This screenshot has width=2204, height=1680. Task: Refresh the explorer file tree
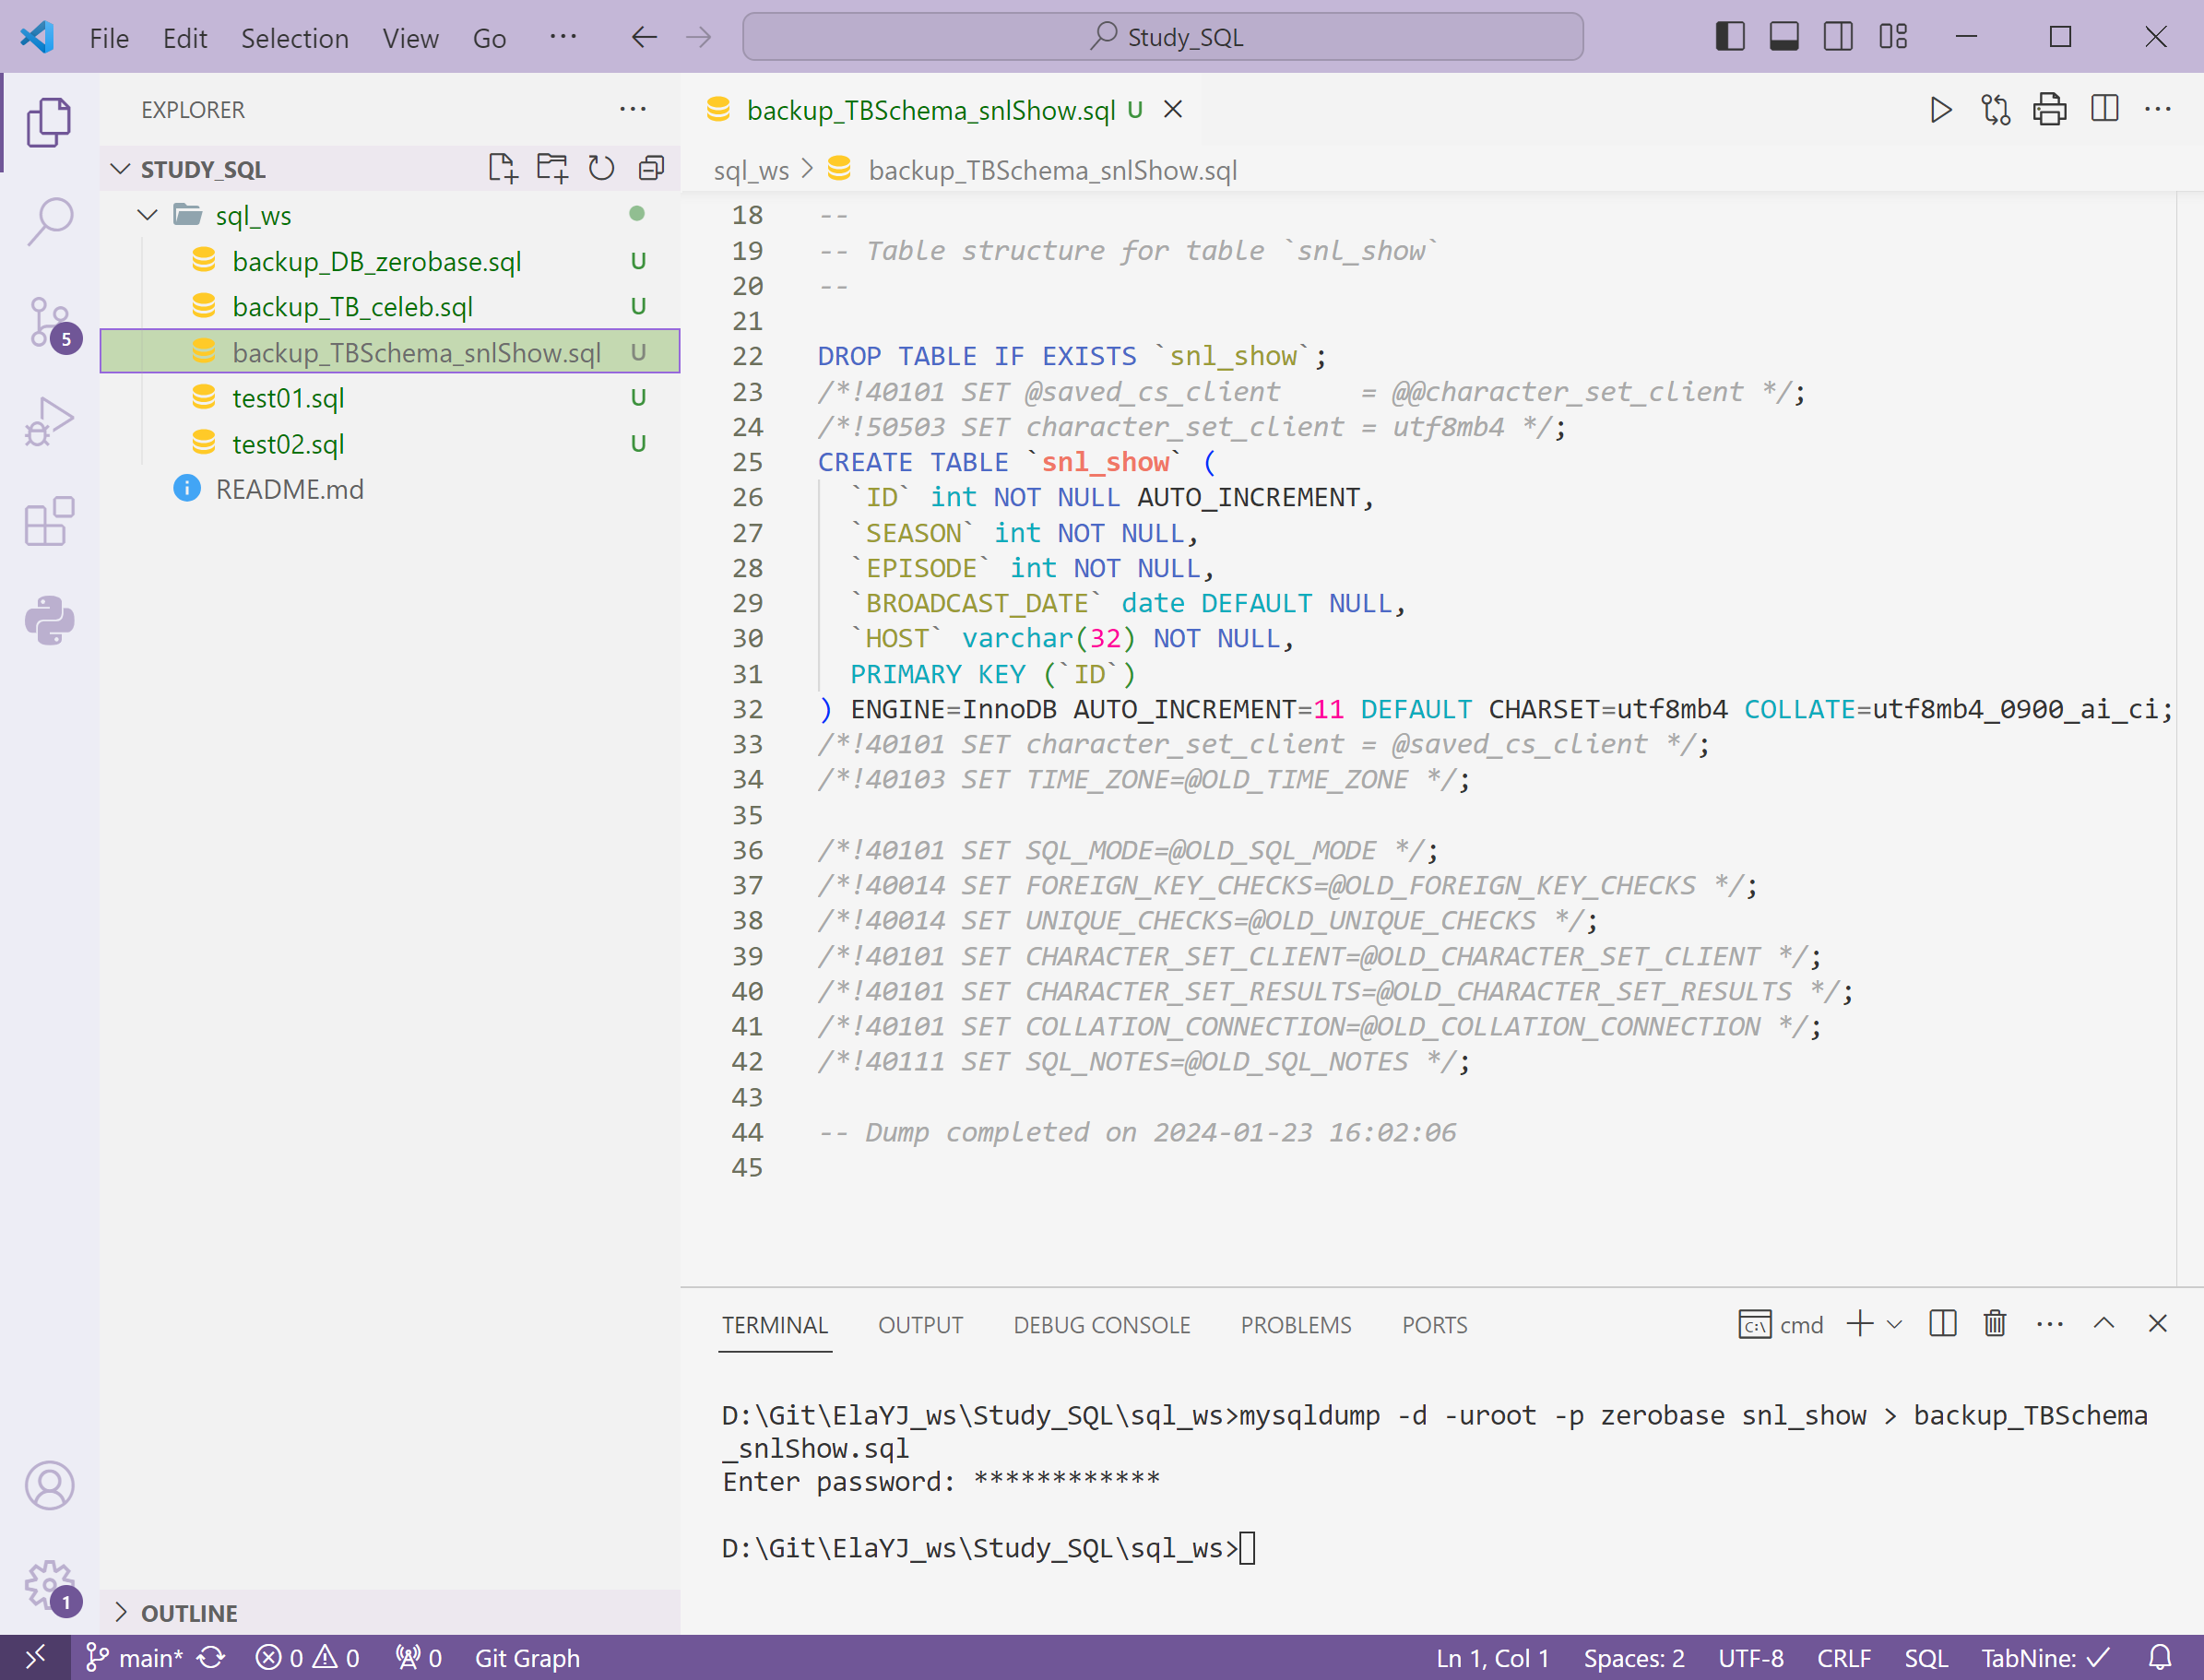(x=601, y=168)
